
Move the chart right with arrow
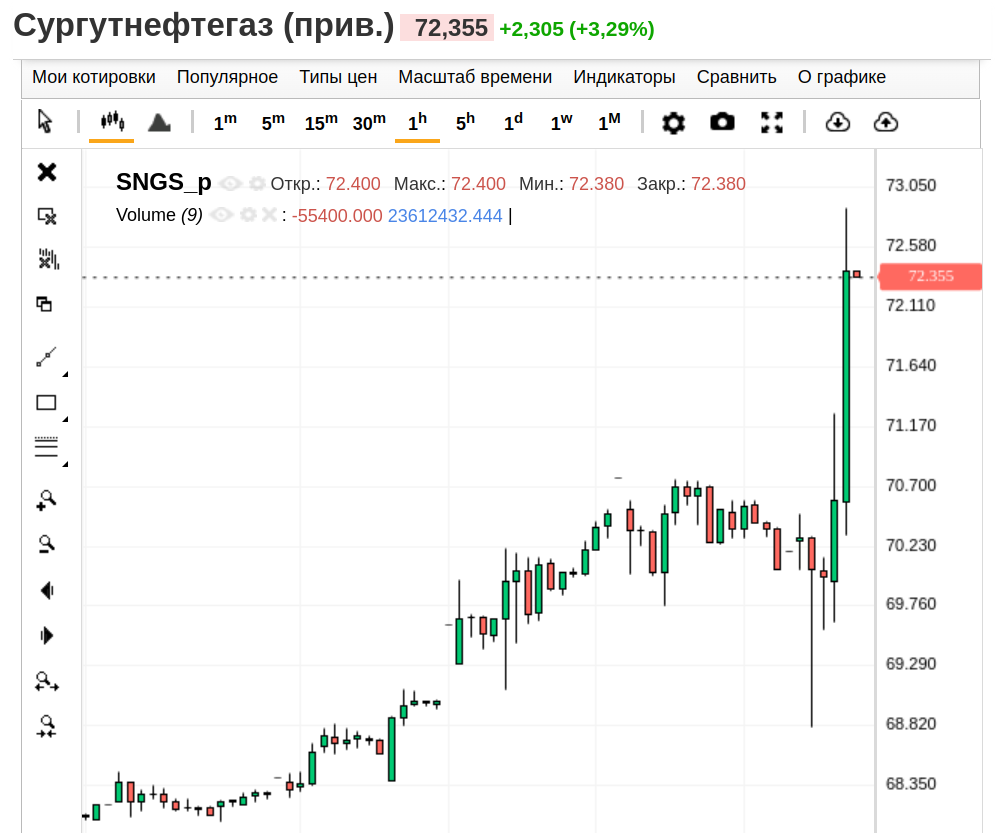[47, 636]
